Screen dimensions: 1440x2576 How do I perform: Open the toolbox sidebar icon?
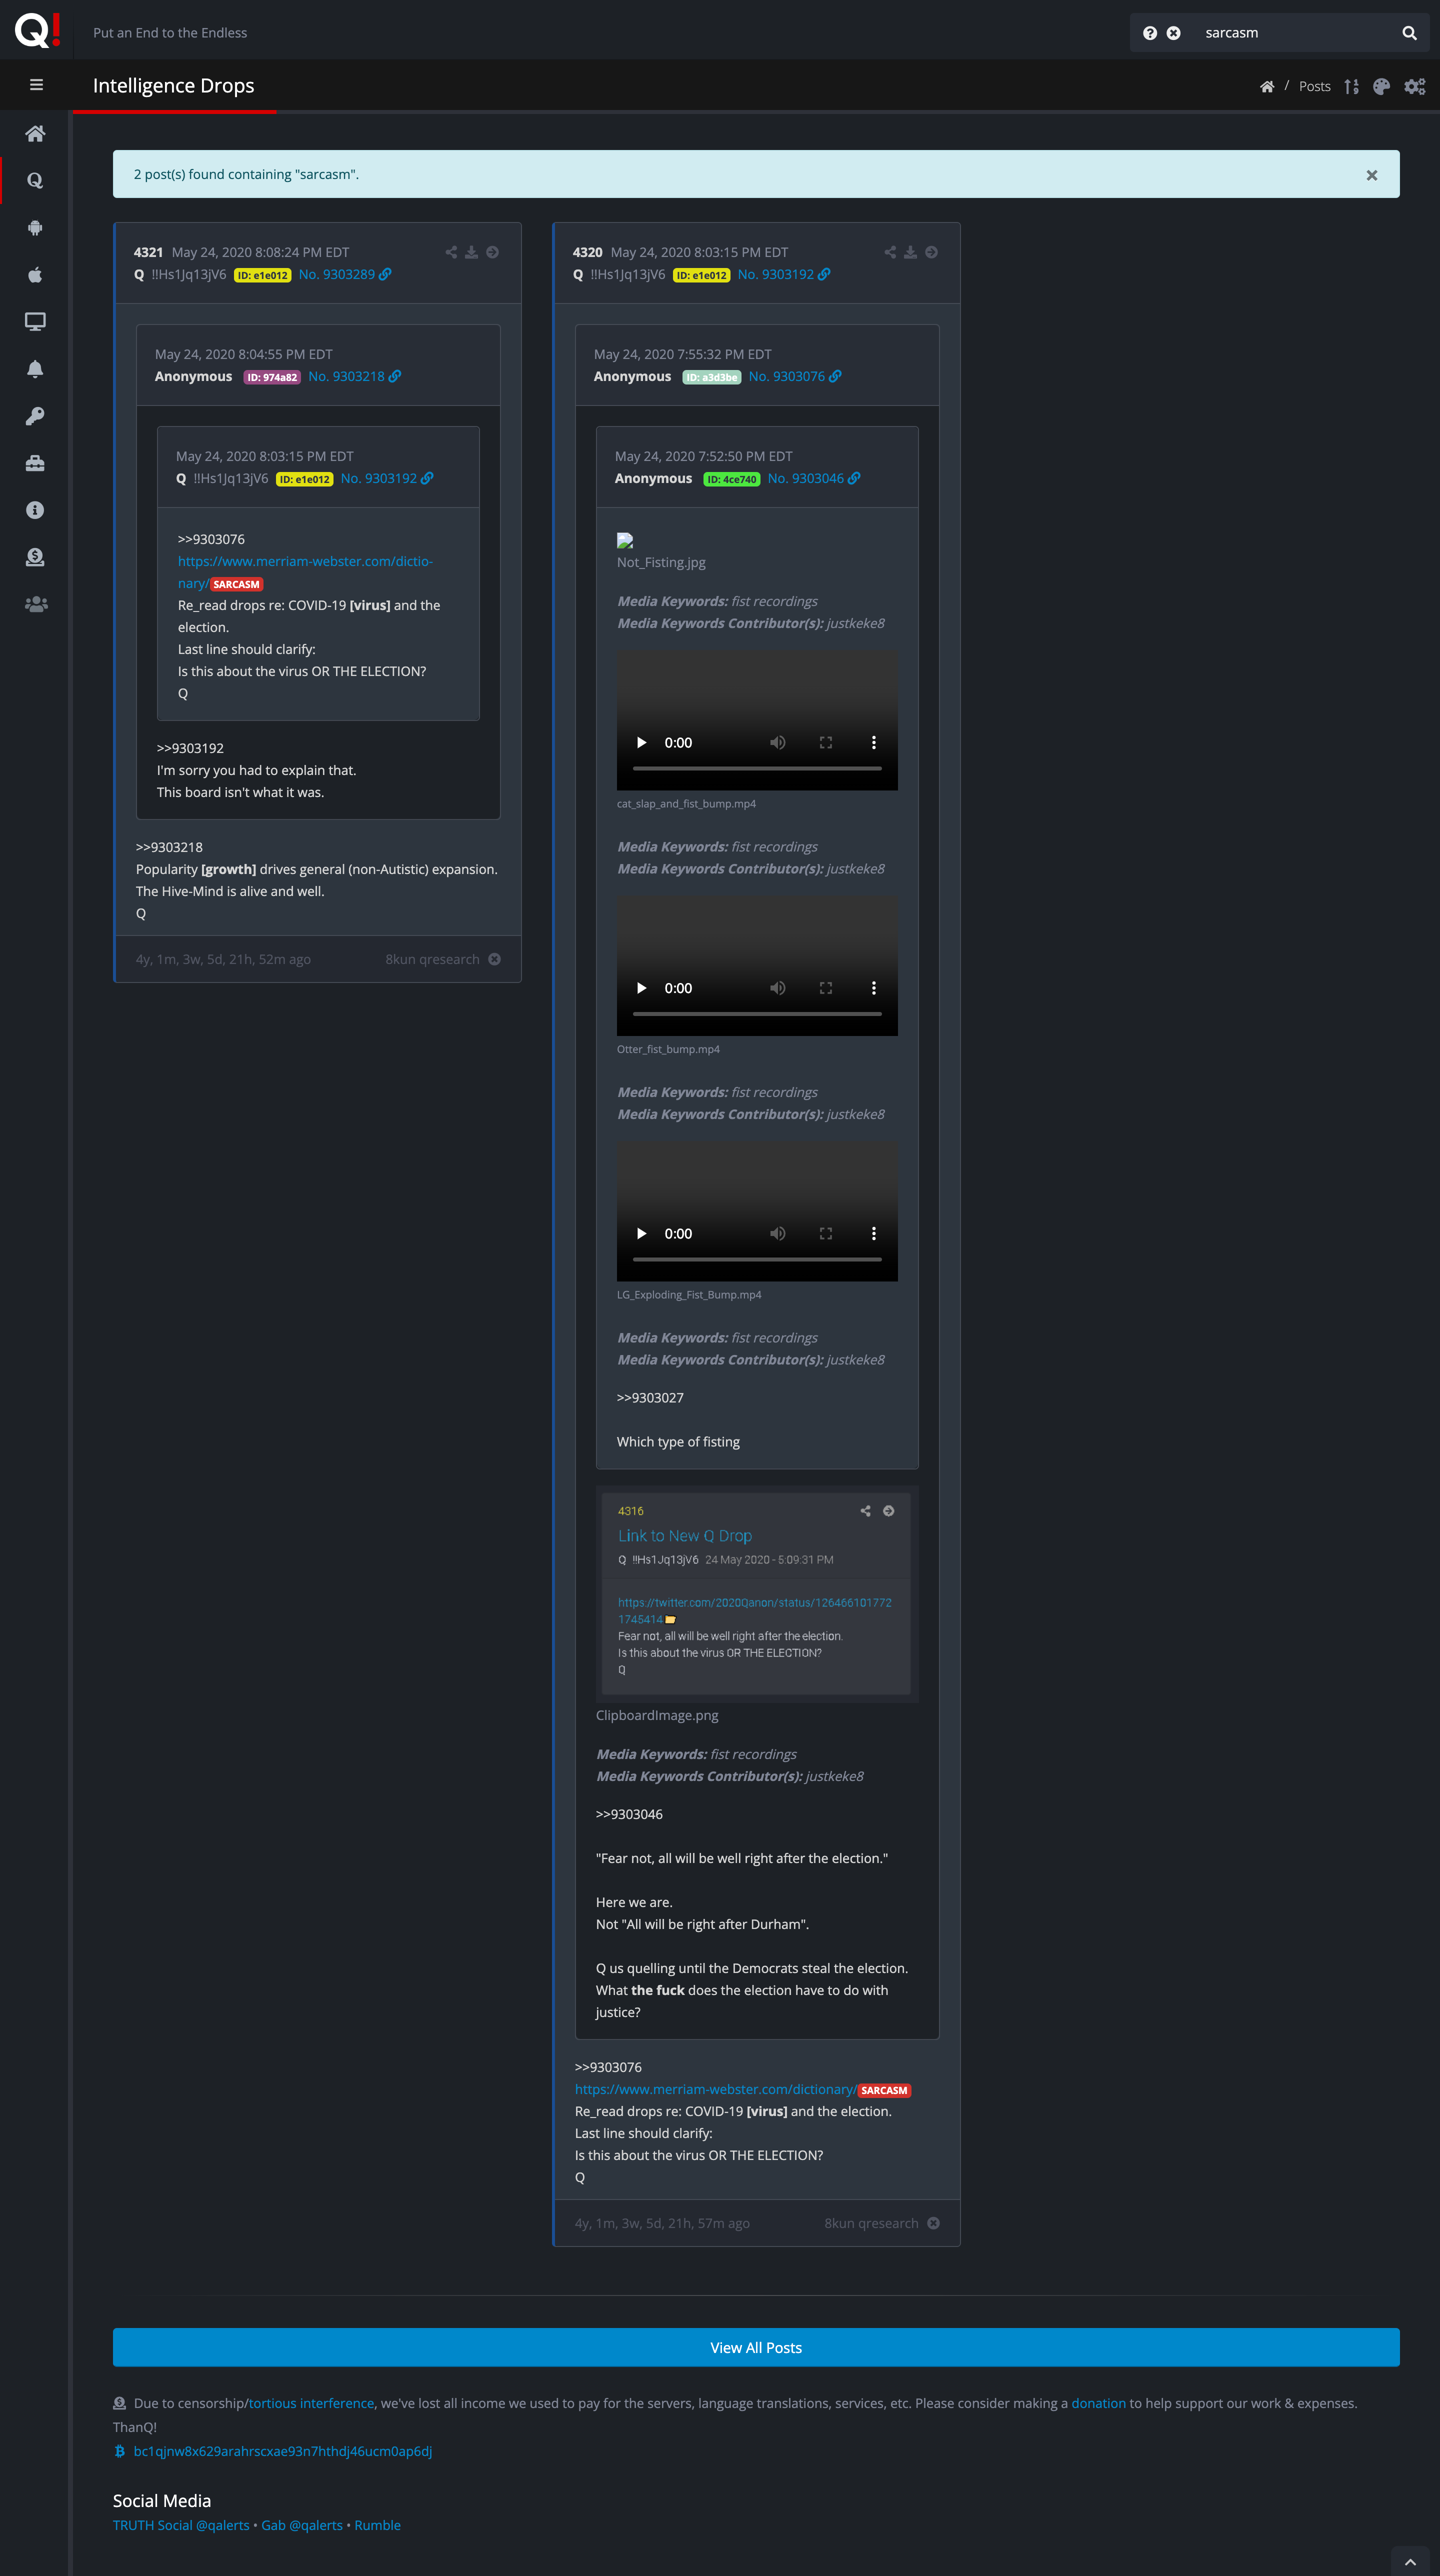(35, 463)
